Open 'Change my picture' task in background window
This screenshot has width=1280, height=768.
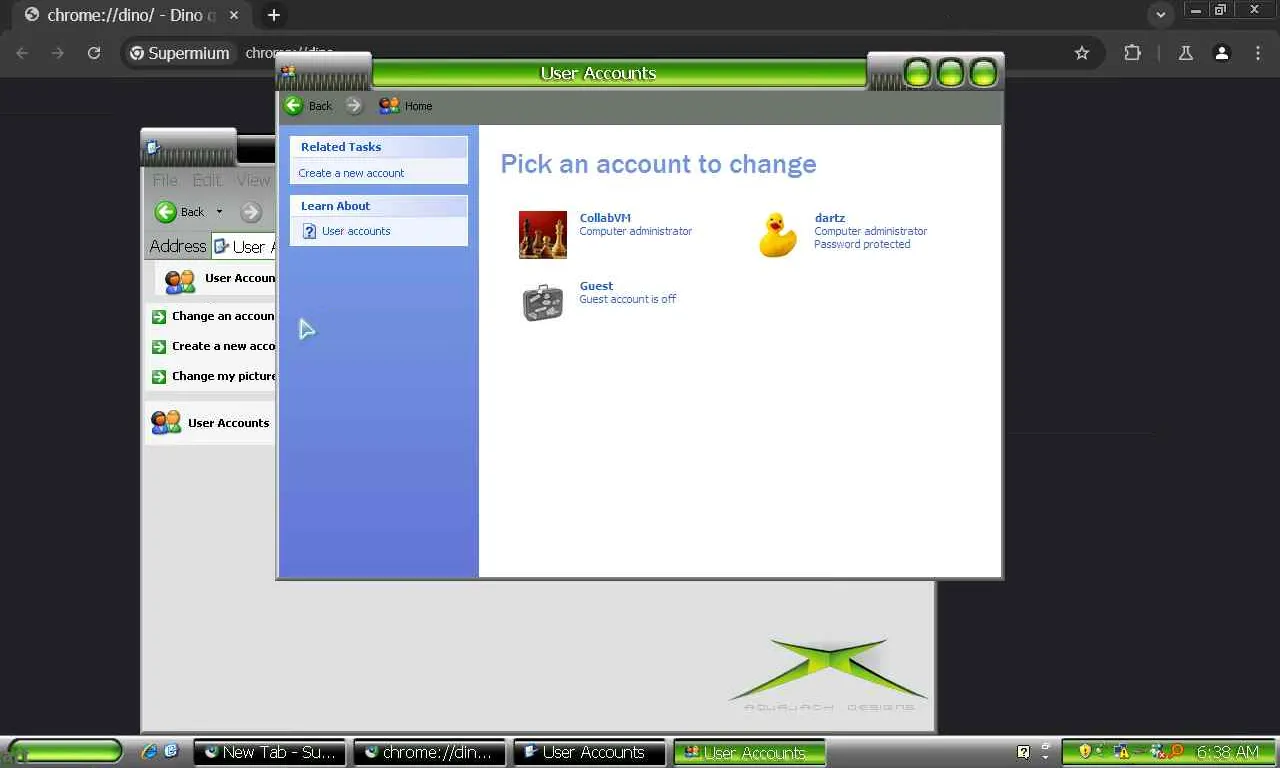tap(224, 376)
